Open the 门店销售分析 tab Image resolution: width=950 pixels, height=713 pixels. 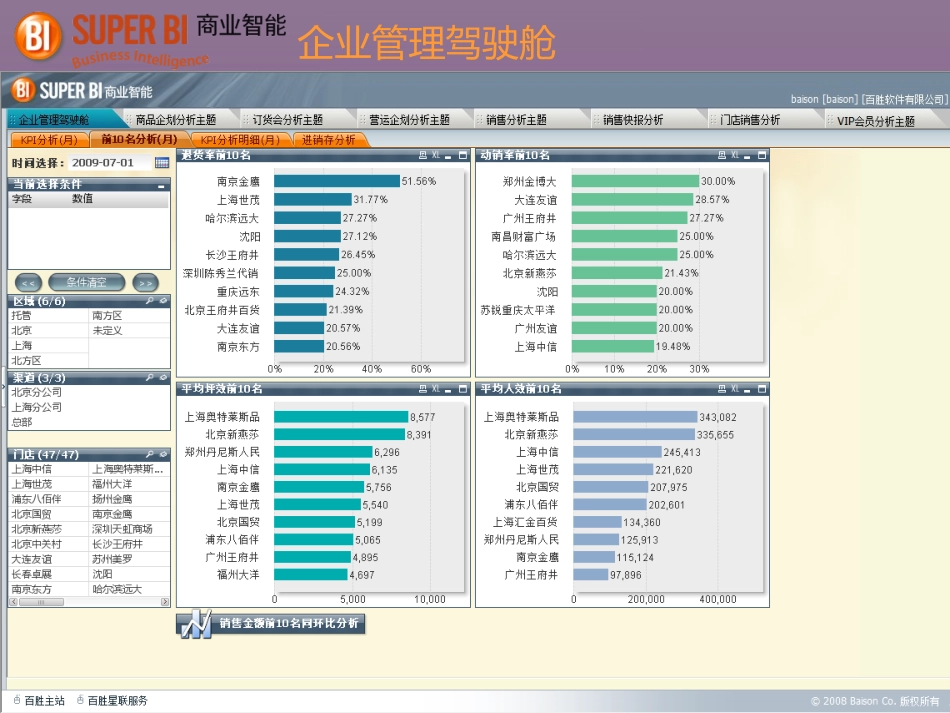[750, 120]
